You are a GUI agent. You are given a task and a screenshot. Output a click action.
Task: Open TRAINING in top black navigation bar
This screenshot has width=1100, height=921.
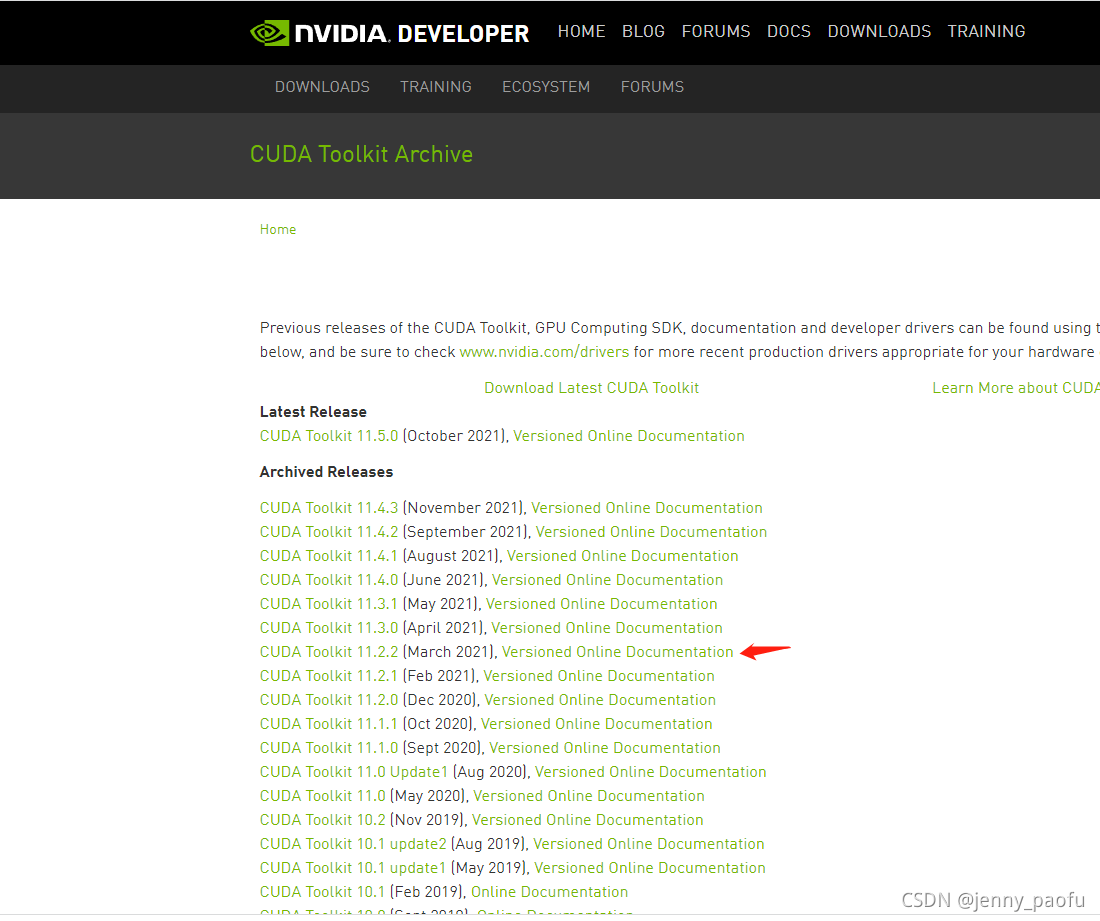[x=986, y=32]
